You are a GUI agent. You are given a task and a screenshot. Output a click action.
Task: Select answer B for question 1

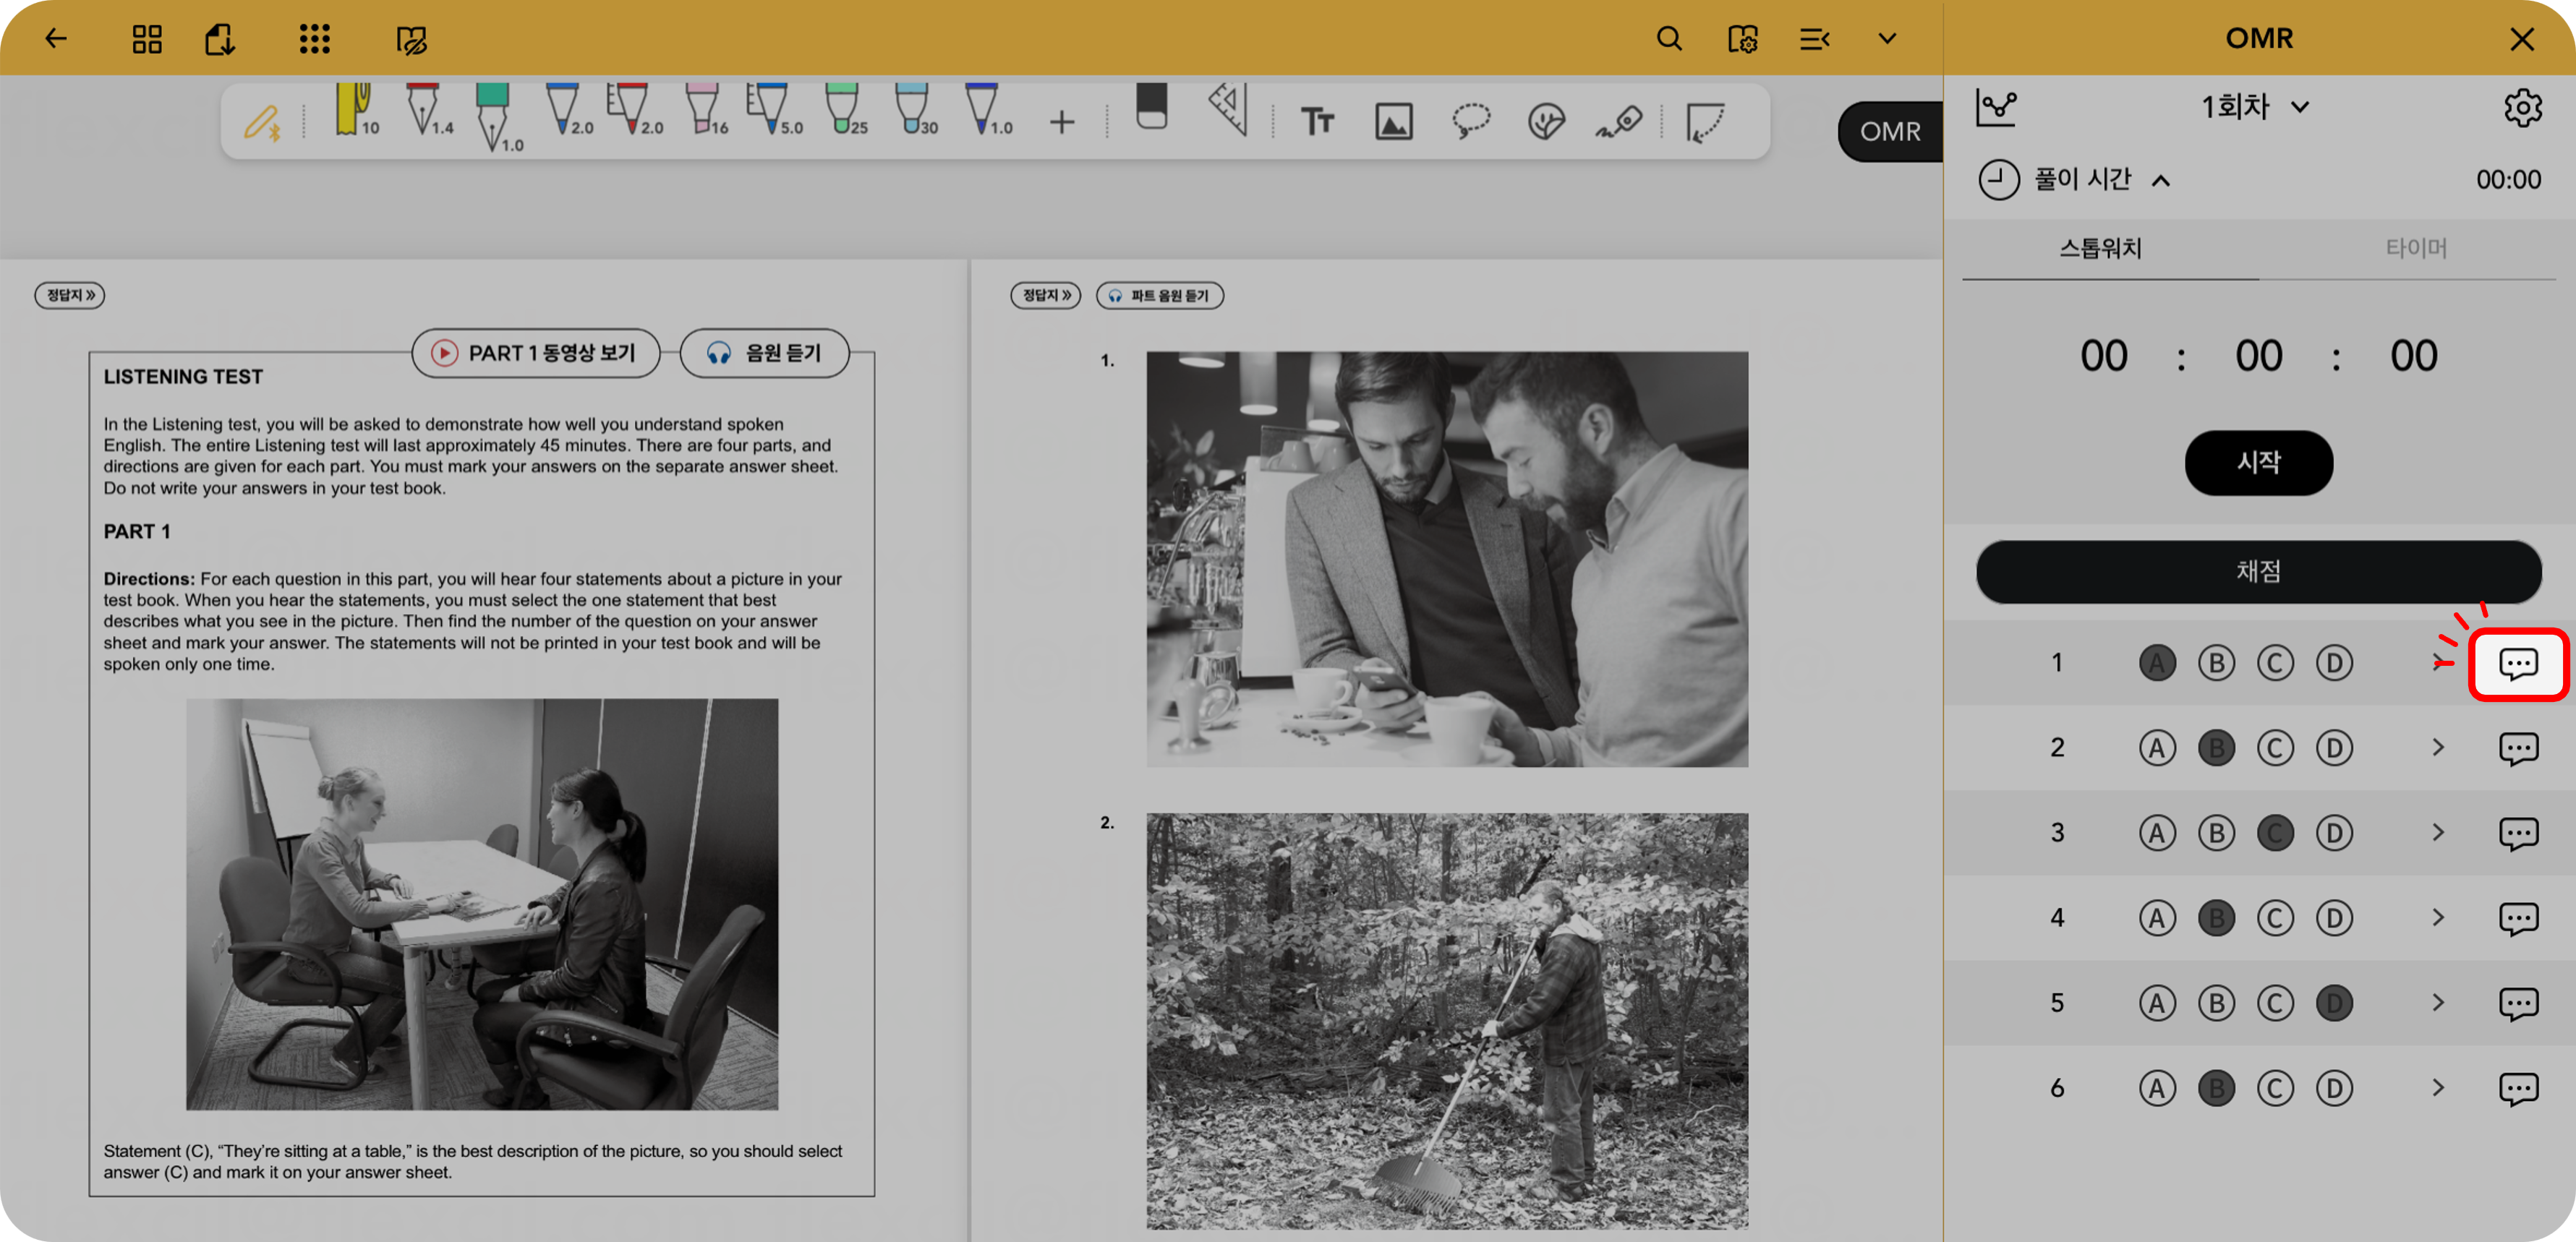coord(2216,663)
